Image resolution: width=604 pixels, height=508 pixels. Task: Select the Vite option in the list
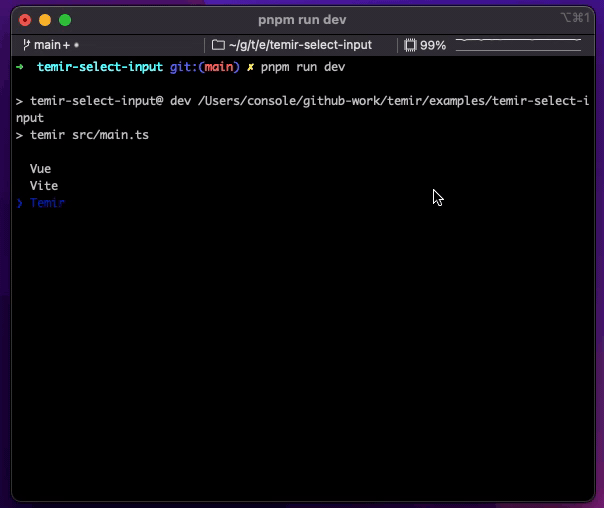[44, 186]
